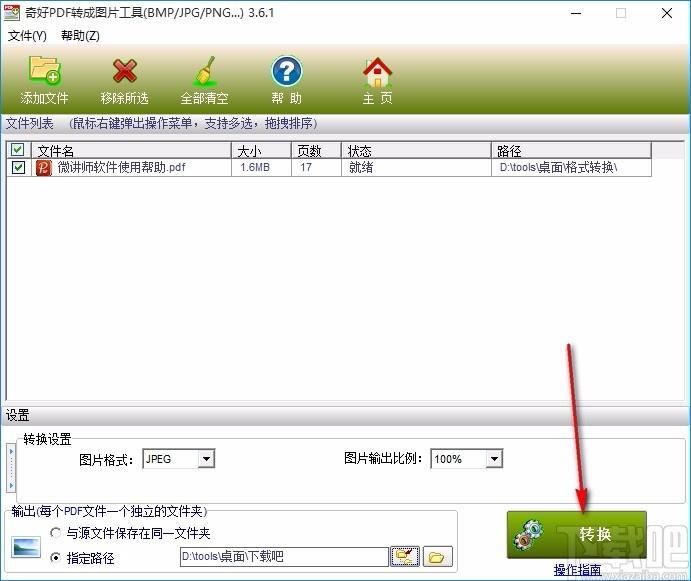Viewport: 691px width, 581px height.
Task: Sort by the 文件名 column header
Action: [x=131, y=151]
